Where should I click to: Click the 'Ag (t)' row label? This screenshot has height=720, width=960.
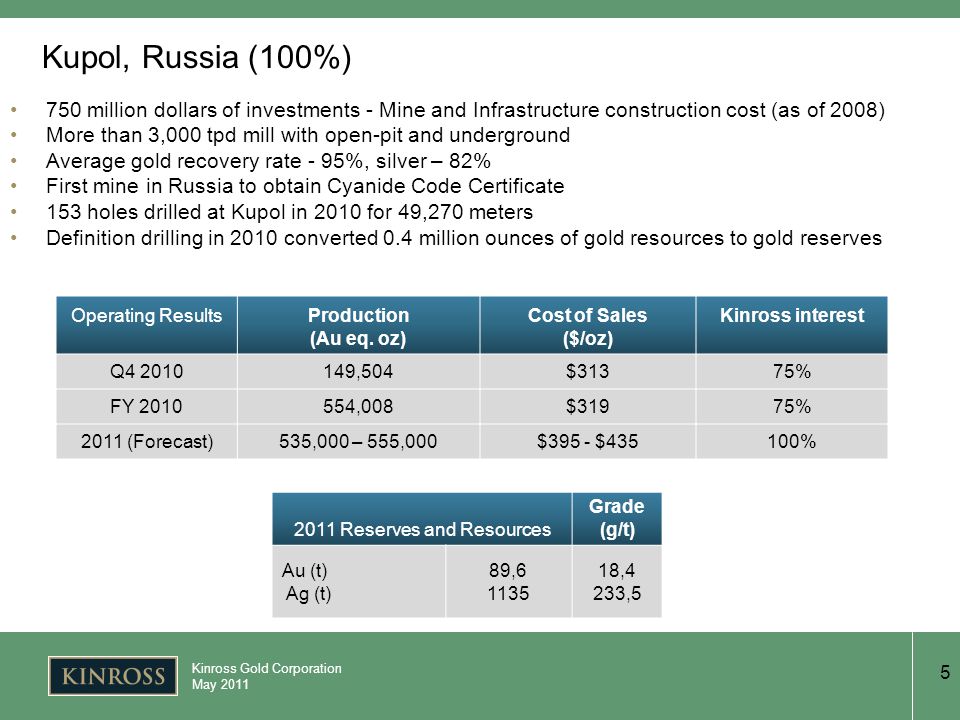tap(308, 593)
